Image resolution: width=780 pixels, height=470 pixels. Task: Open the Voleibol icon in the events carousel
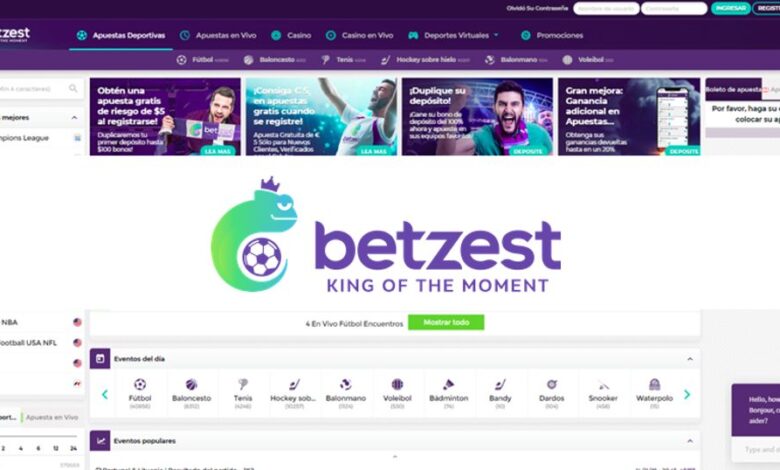pos(397,384)
